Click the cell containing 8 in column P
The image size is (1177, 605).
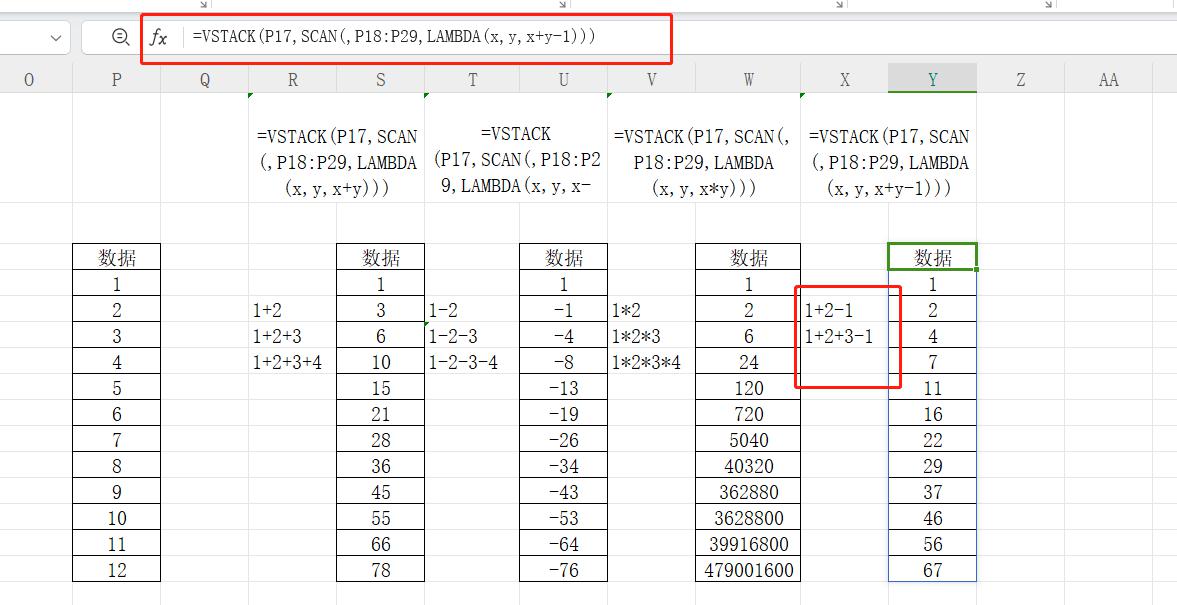[116, 466]
